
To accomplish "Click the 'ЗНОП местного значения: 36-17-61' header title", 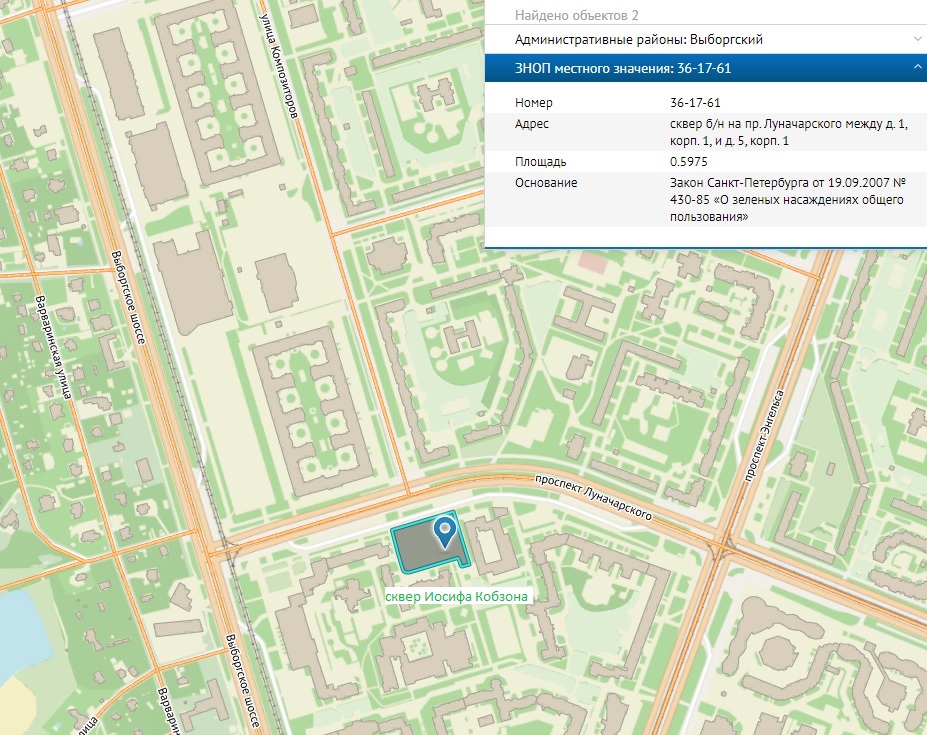I will point(617,68).
